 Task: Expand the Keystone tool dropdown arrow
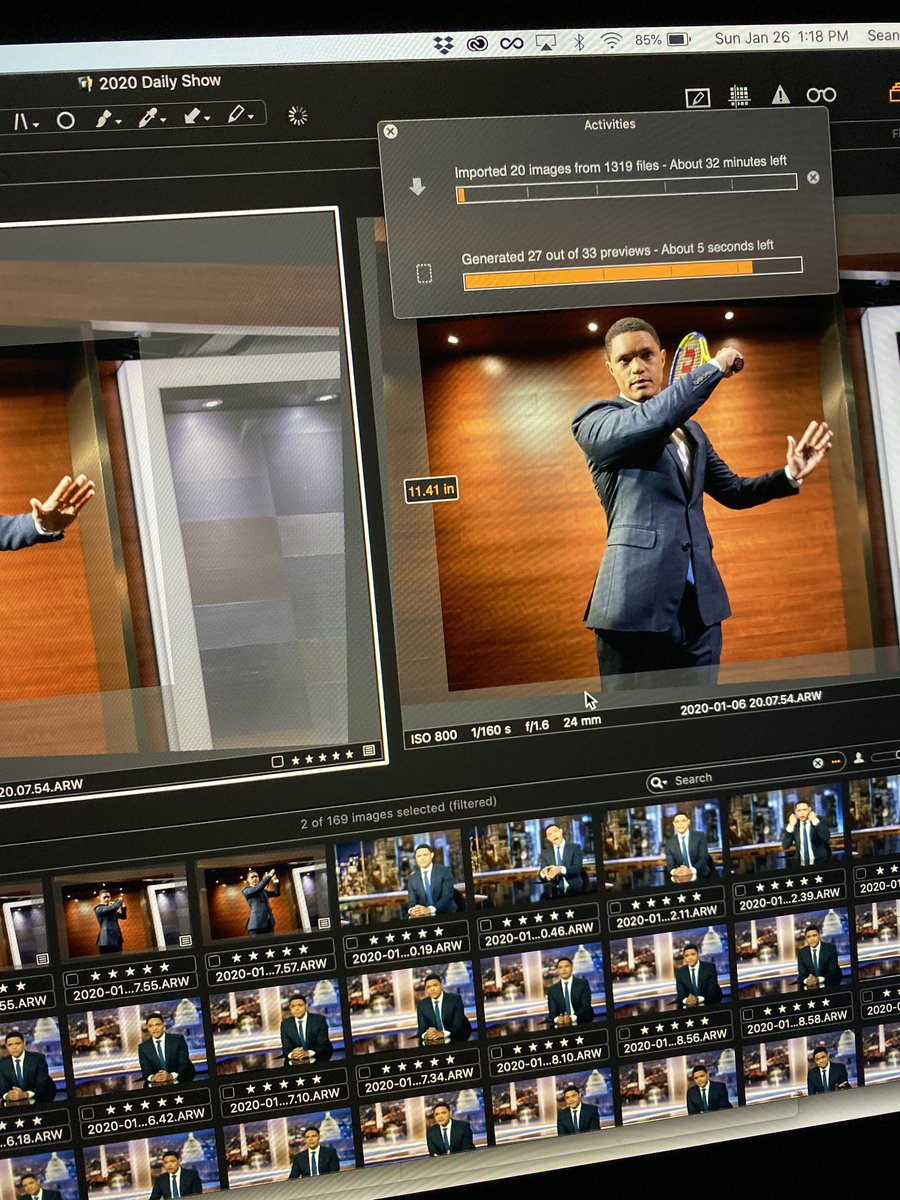(36, 124)
